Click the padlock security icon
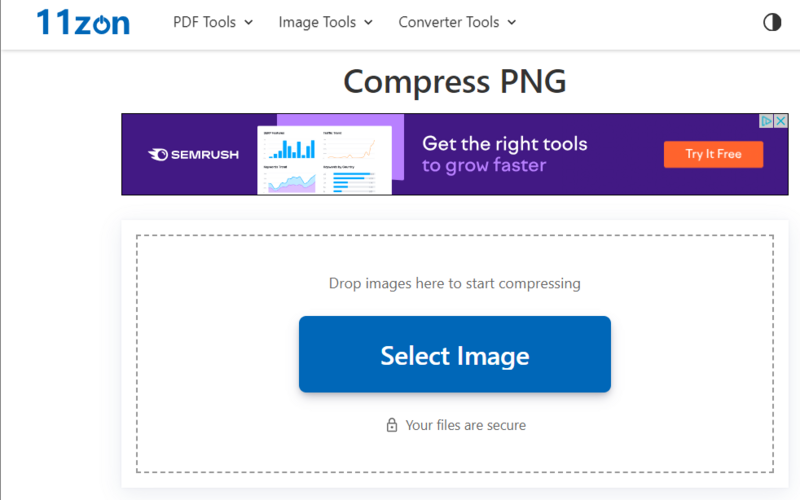Screen dimensions: 800x500 (x=392, y=425)
